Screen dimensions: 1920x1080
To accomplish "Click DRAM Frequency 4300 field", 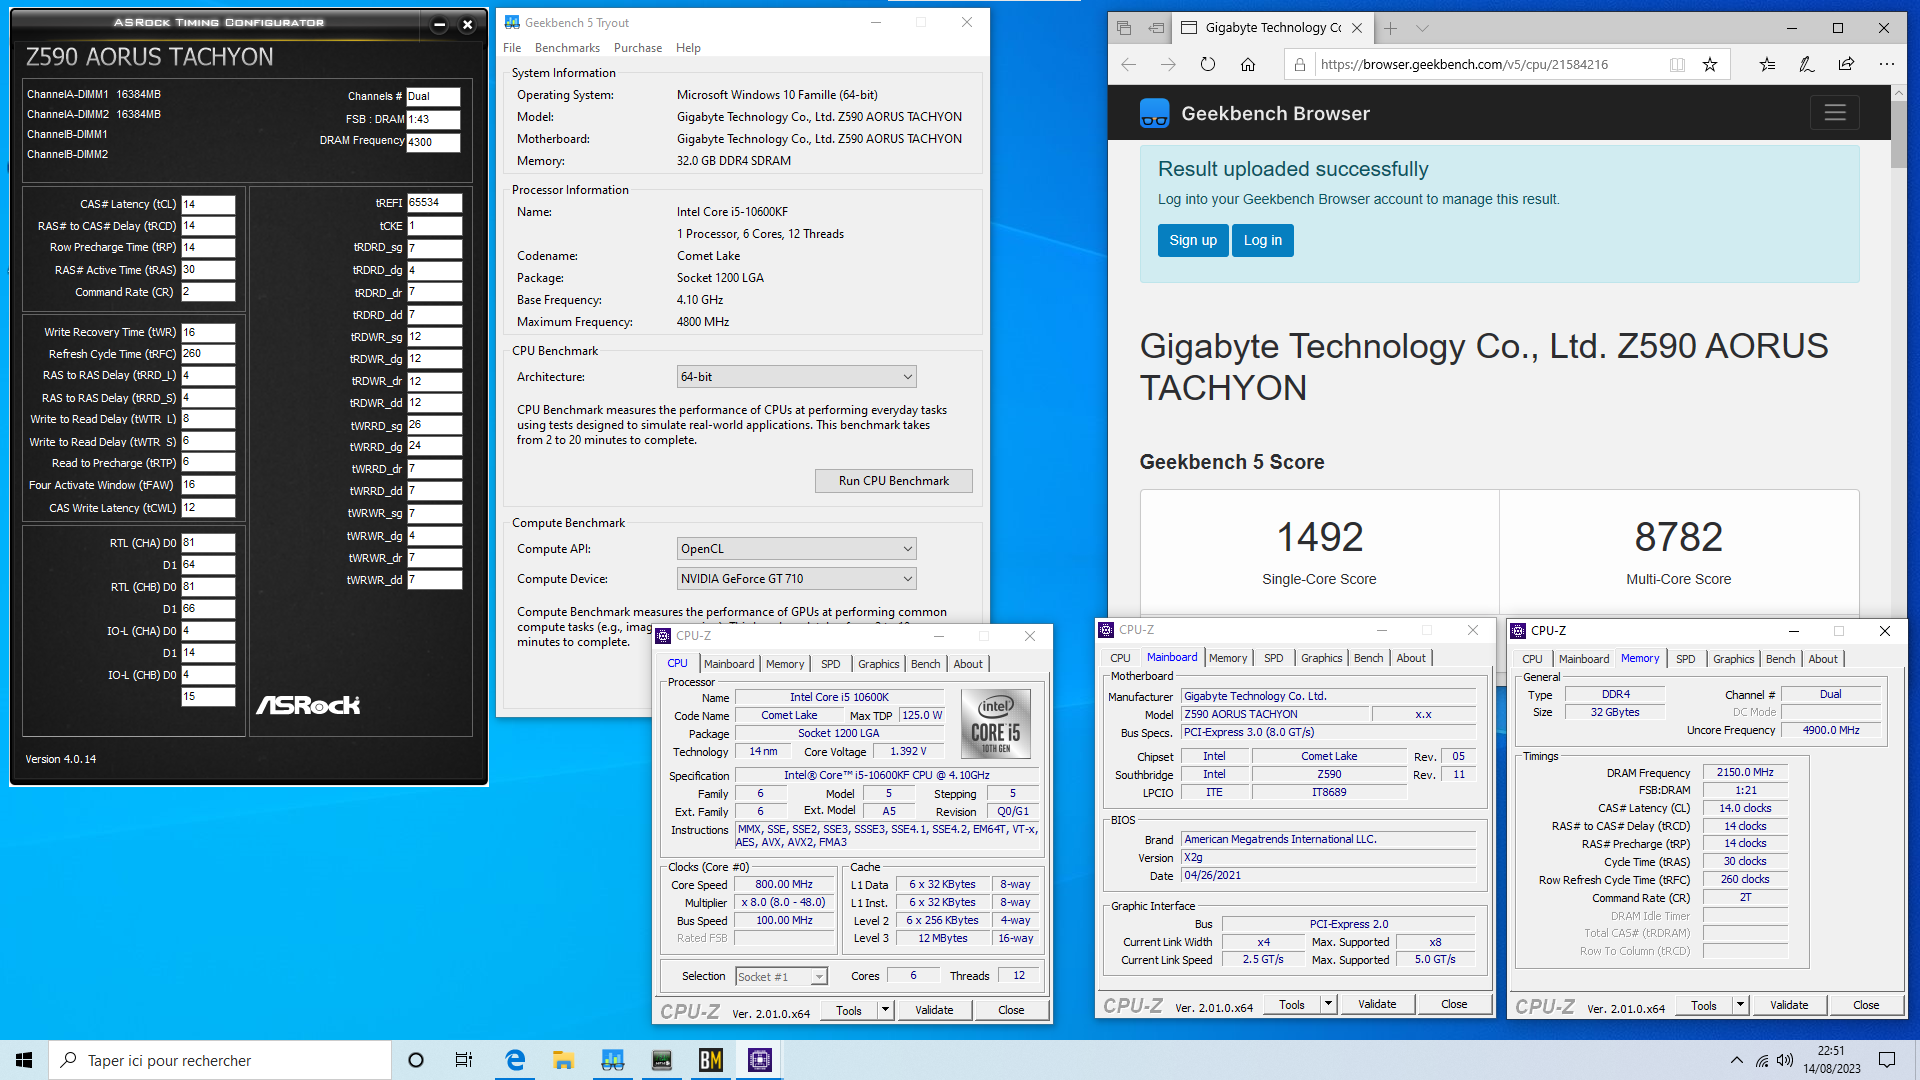I will 433,142.
